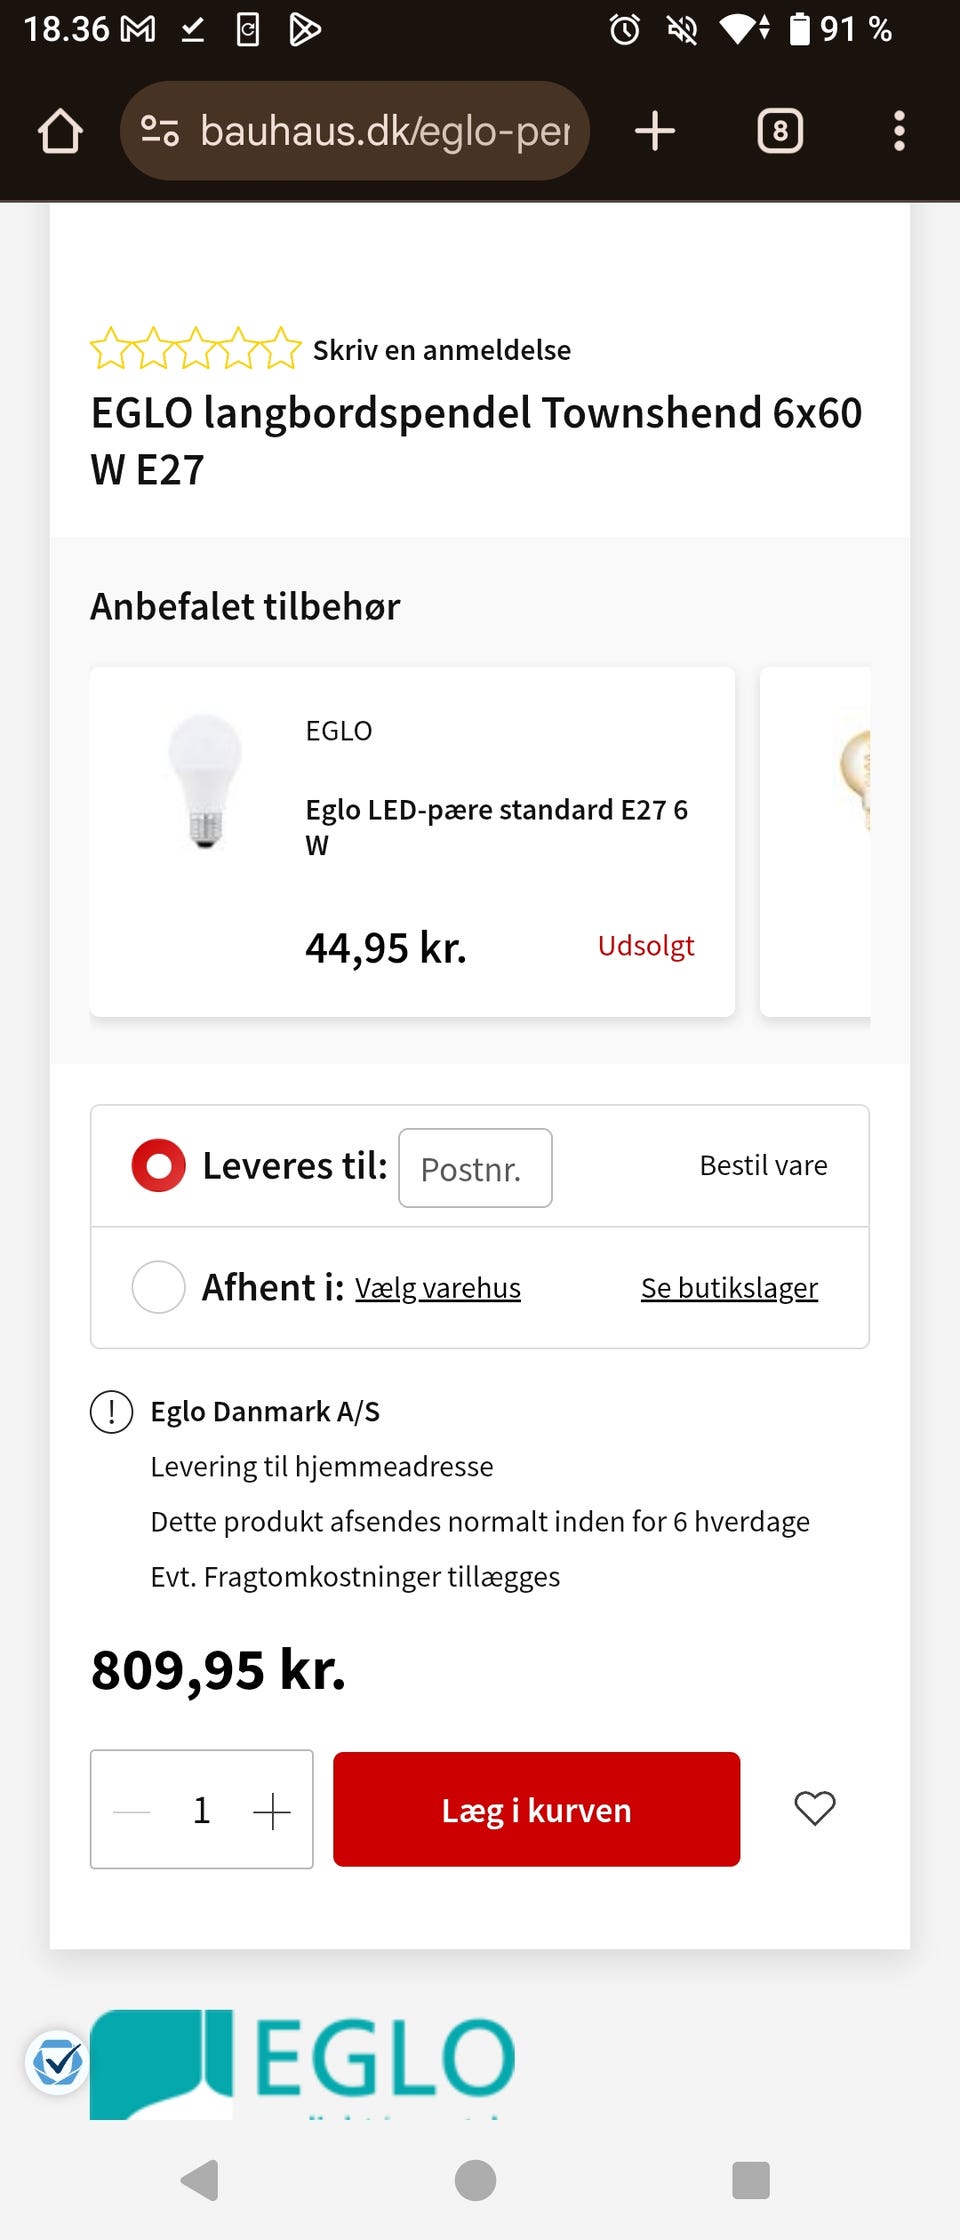This screenshot has width=960, height=2240.
Task: Click 'Skriv en anmeldelse' review link
Action: point(441,350)
